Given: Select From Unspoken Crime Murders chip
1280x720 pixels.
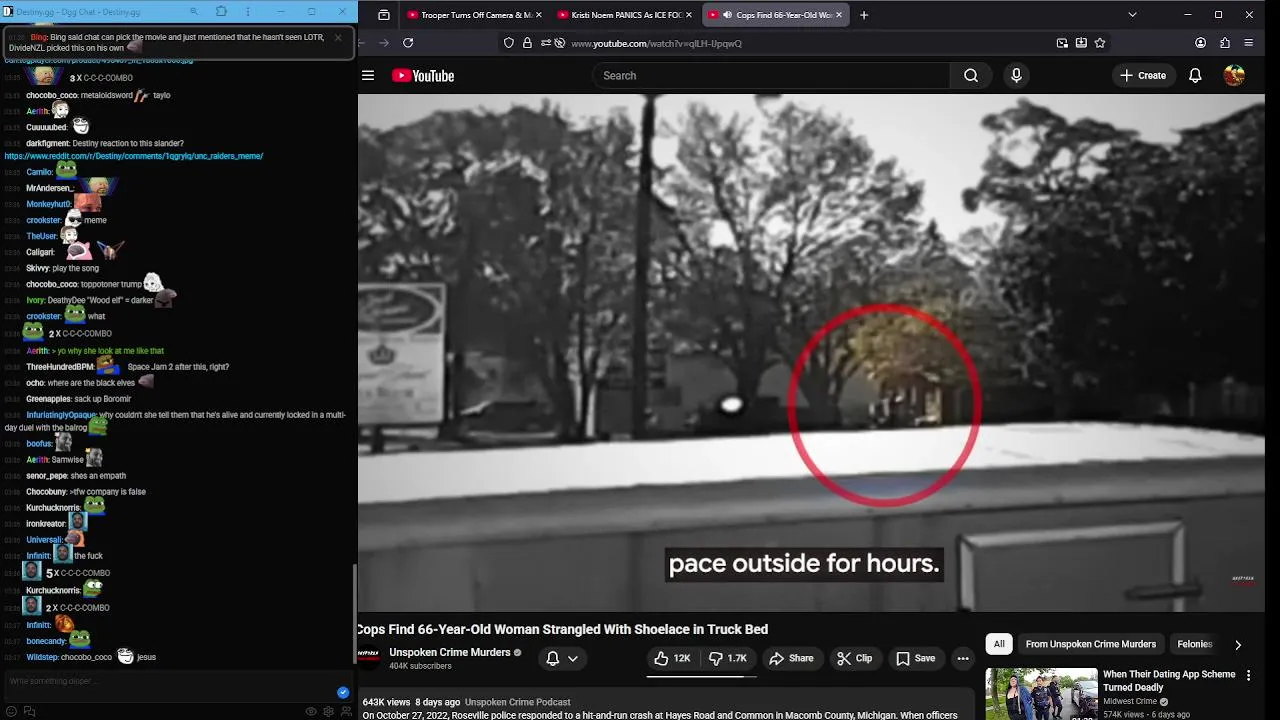Looking at the screenshot, I should click(1090, 644).
